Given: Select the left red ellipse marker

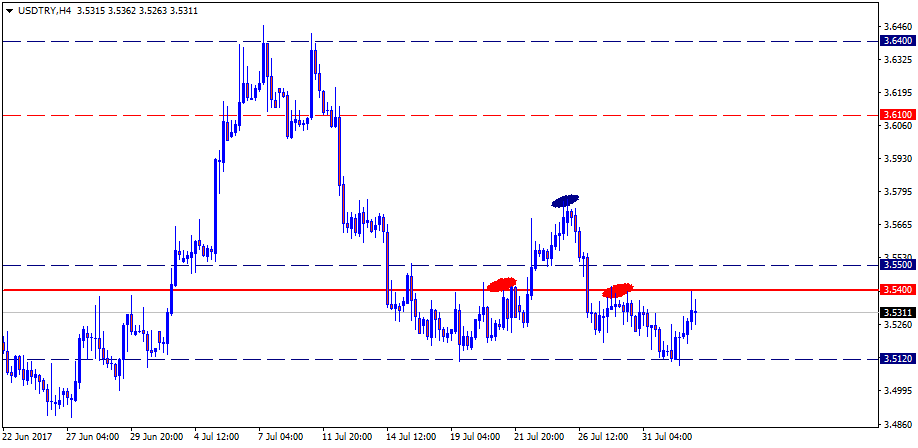Looking at the screenshot, I should 501,284.
